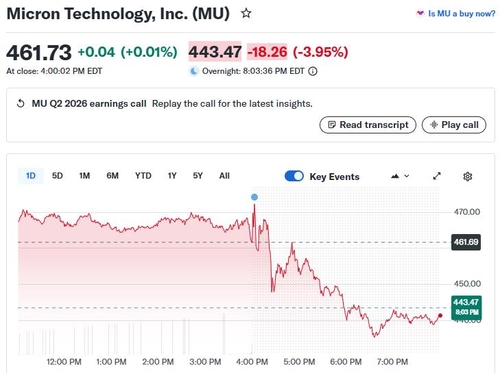Select the 5Y chart range
This screenshot has width=500, height=373.
(198, 176)
